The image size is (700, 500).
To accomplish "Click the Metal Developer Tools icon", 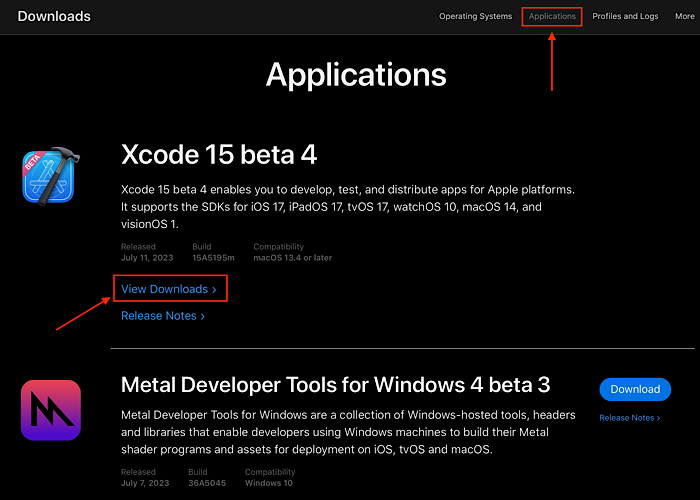I will coord(51,410).
